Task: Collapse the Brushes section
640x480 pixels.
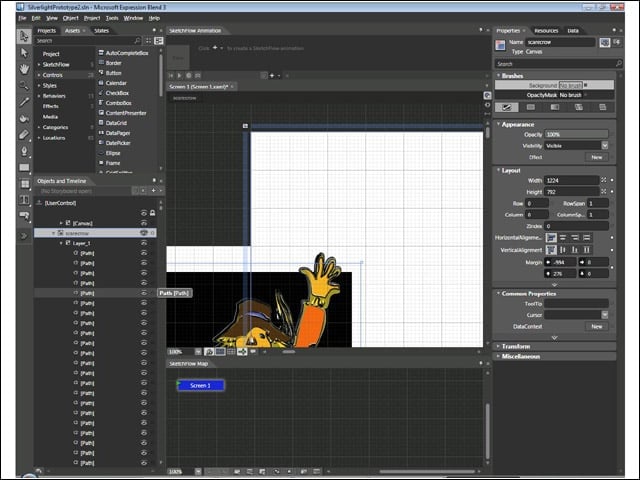Action: click(498, 76)
